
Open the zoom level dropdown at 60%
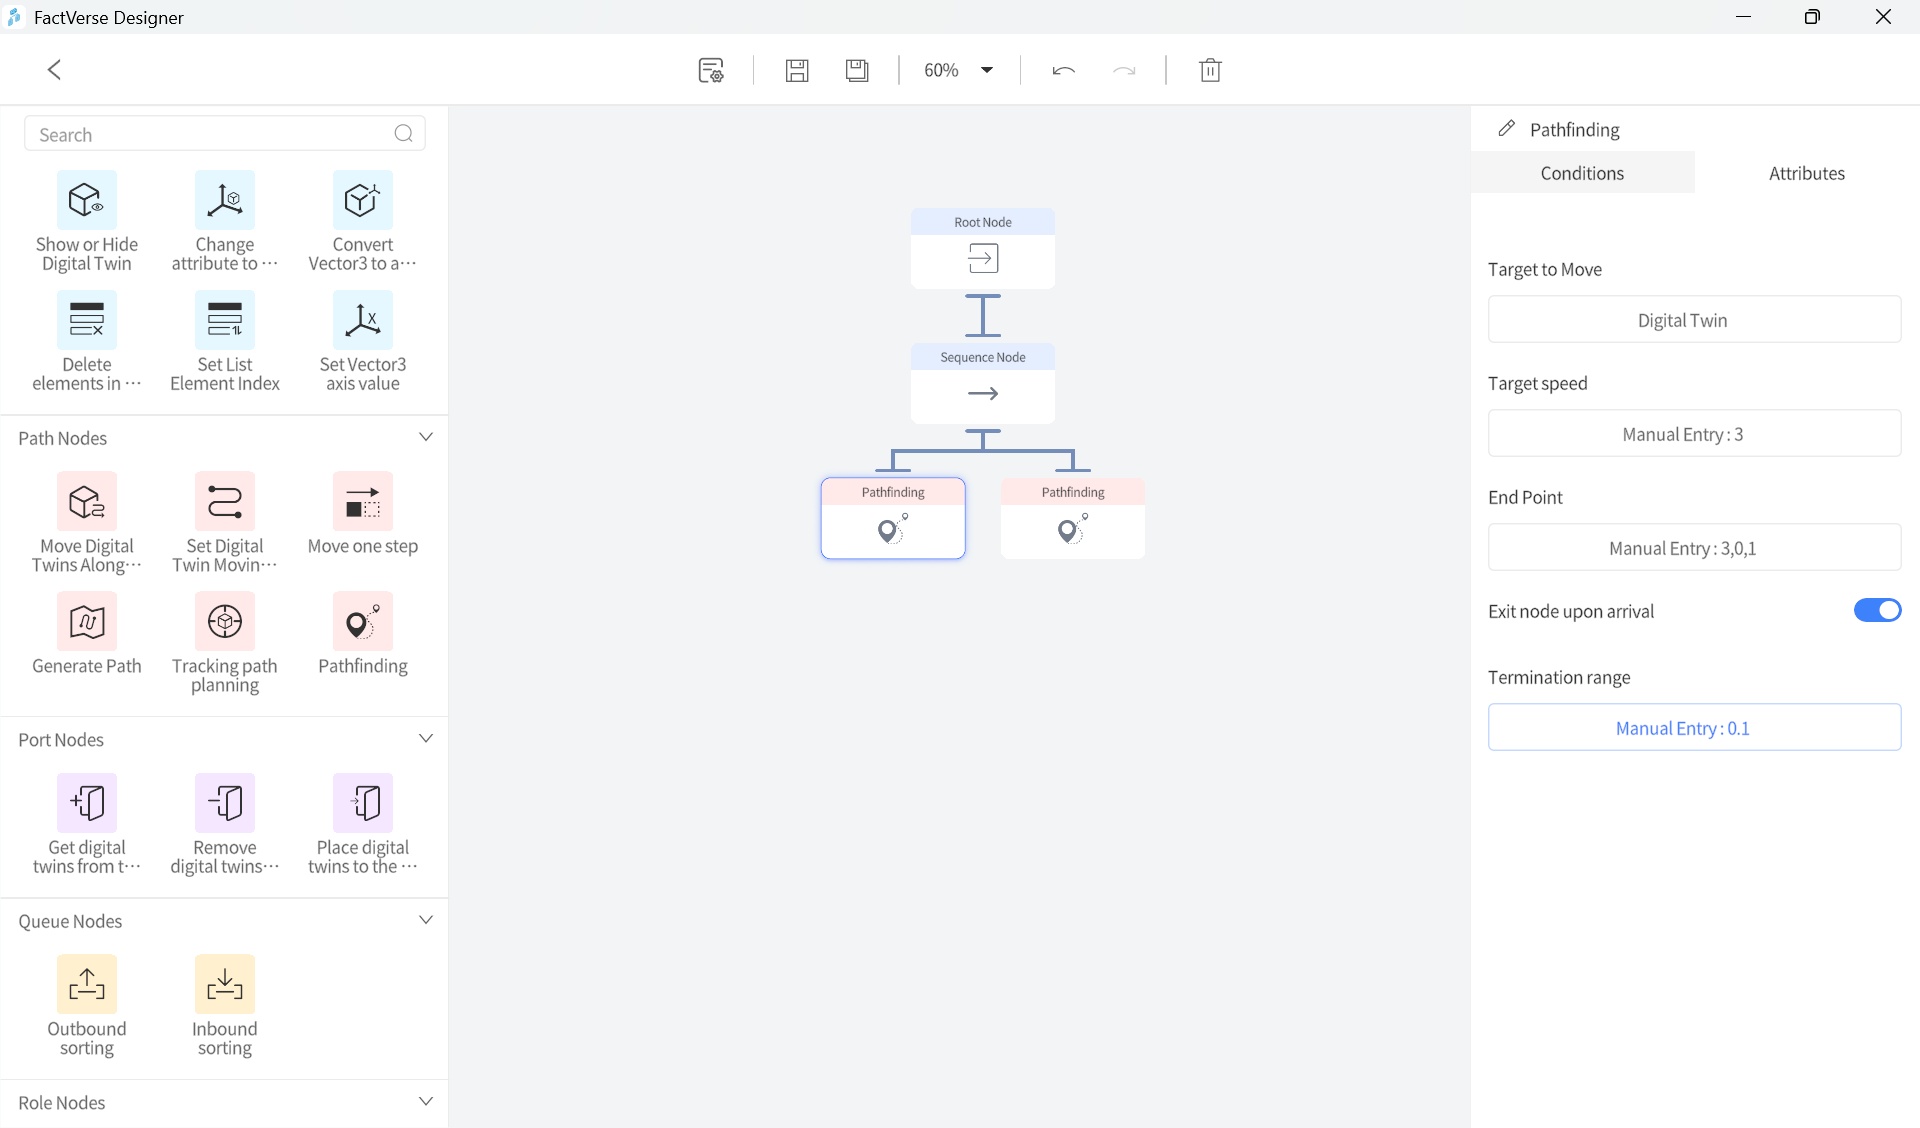[987, 70]
